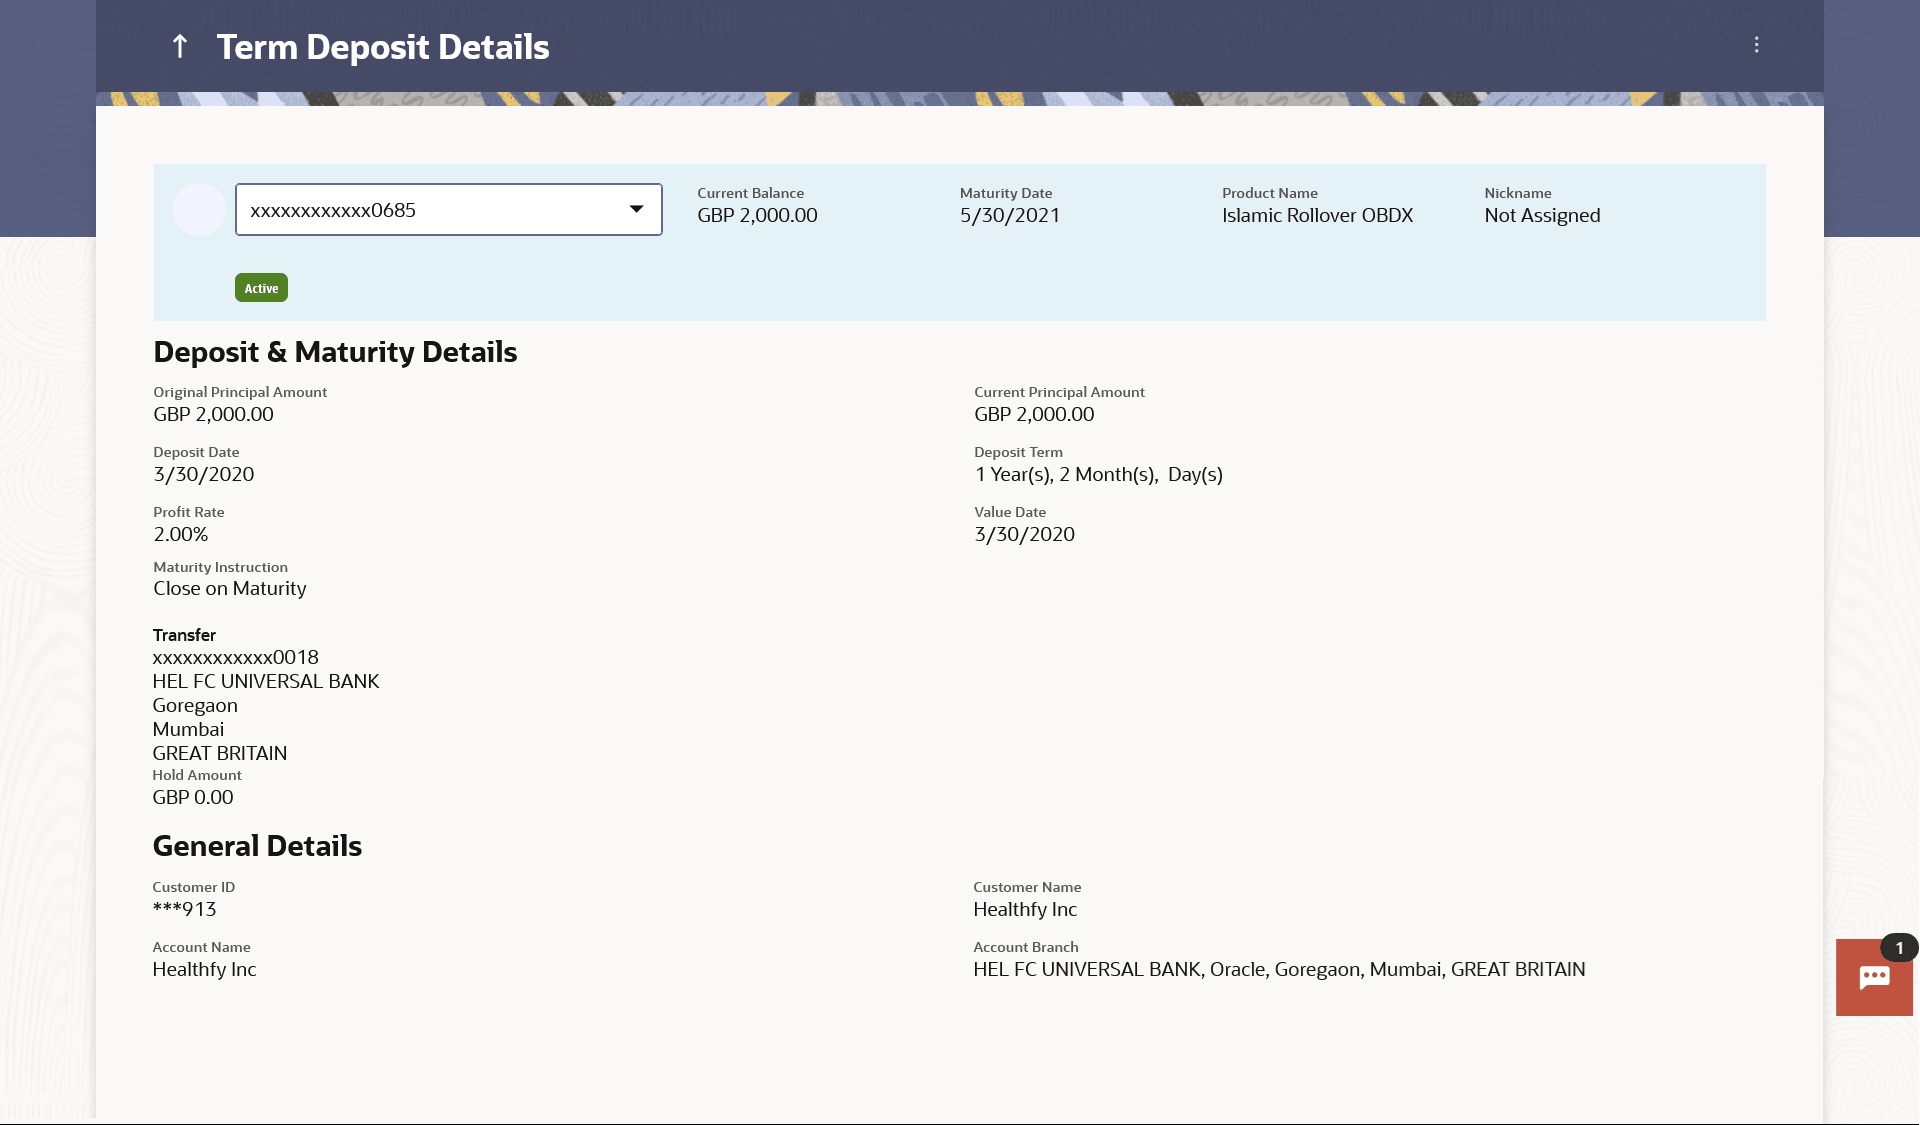Click the Term Deposit Details page title
Screen dimensions: 1920x1125
(x=383, y=47)
